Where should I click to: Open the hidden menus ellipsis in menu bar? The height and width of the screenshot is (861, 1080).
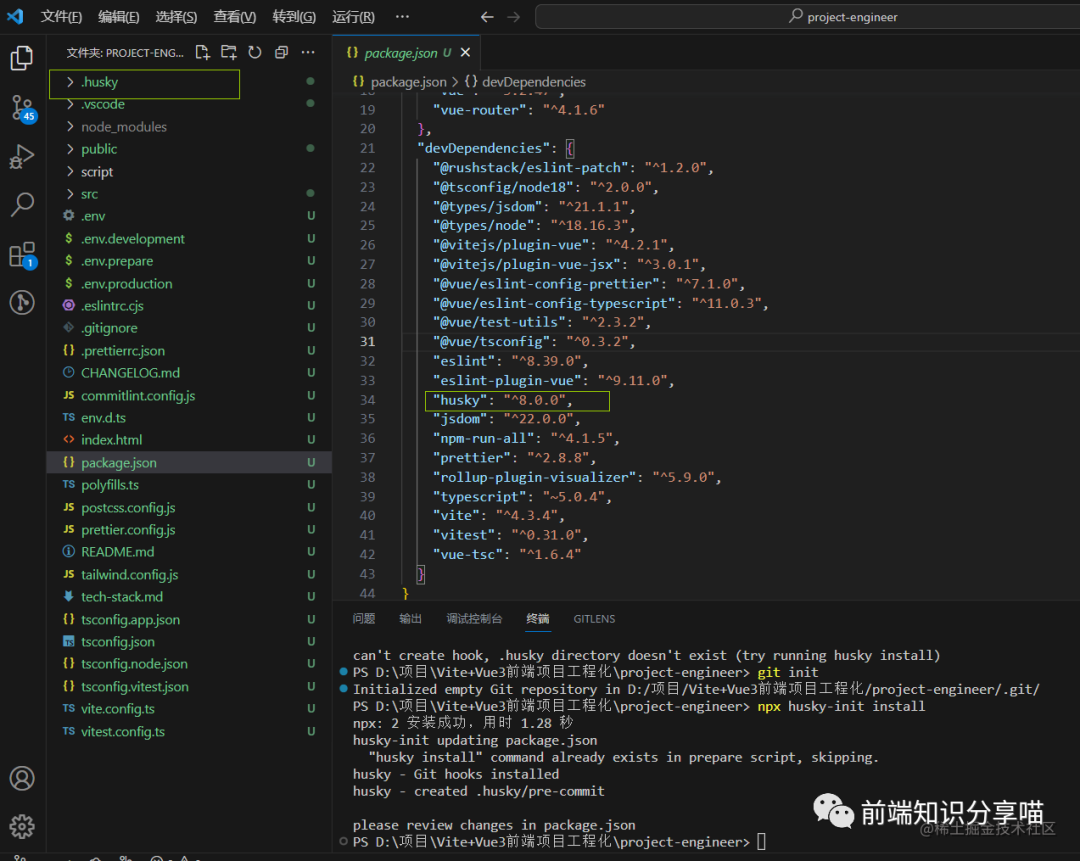click(x=402, y=17)
